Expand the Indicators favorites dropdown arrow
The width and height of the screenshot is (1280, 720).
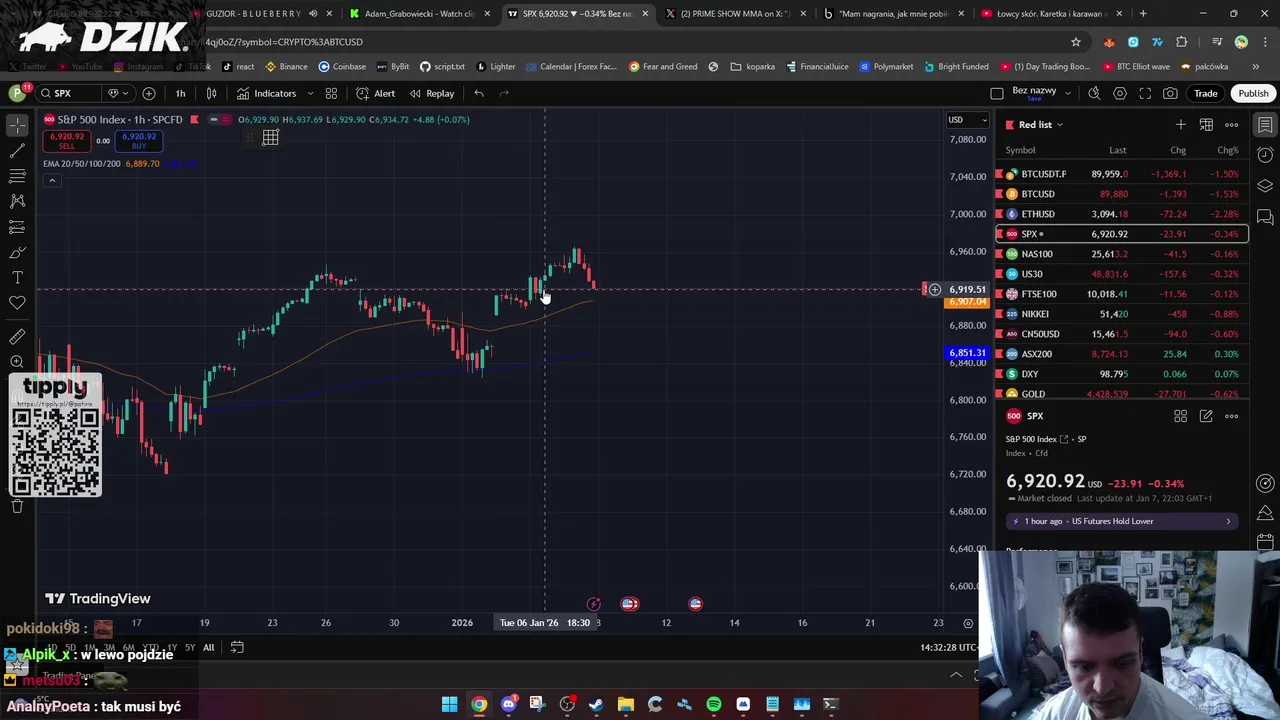pos(310,93)
